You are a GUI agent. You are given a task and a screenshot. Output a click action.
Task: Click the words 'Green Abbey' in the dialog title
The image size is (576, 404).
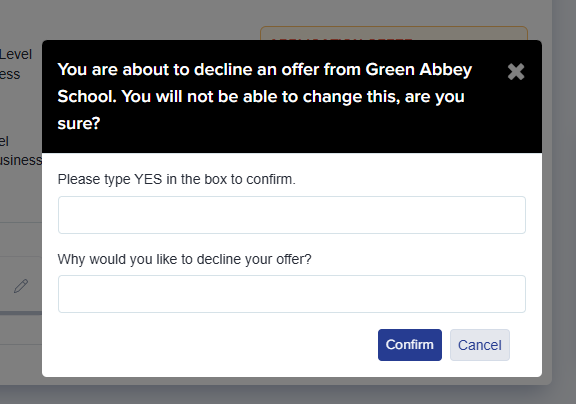coord(419,69)
